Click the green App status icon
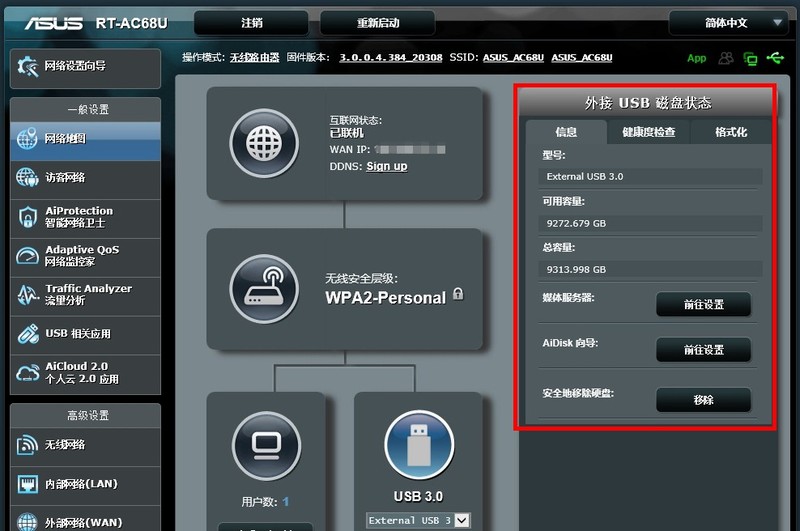 click(x=696, y=58)
